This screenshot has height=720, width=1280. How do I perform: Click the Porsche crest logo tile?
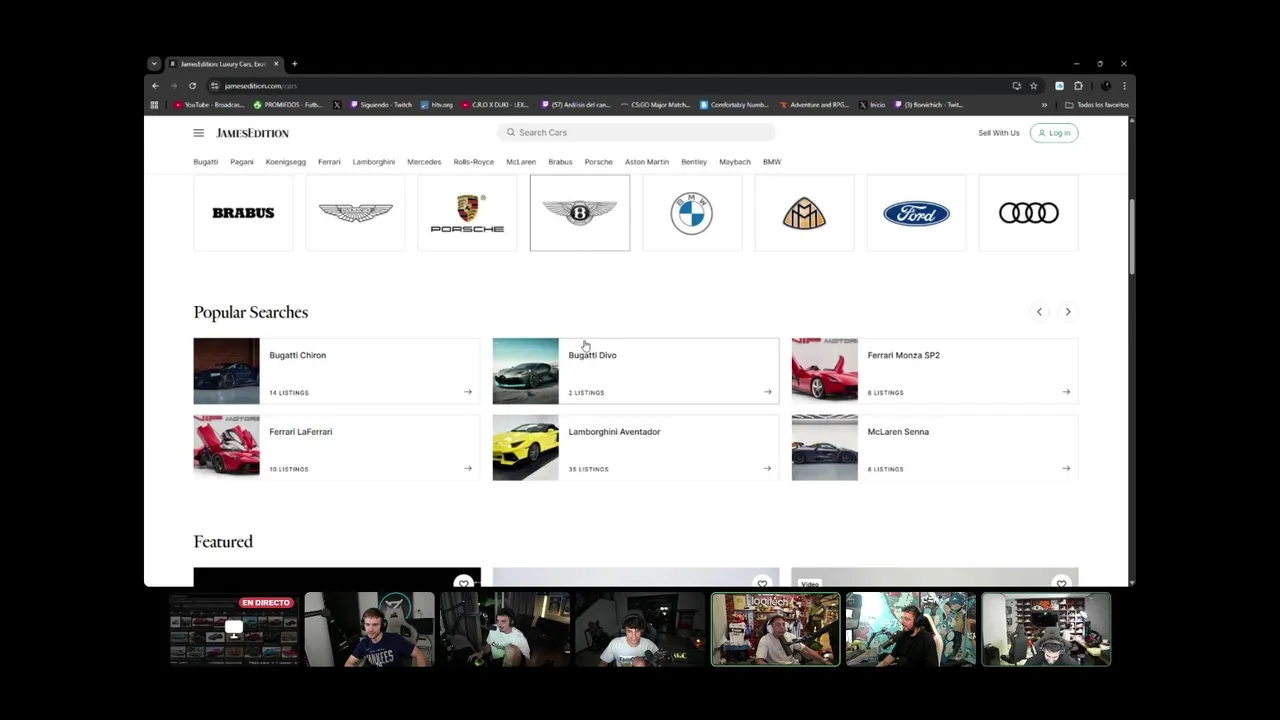pyautogui.click(x=467, y=213)
